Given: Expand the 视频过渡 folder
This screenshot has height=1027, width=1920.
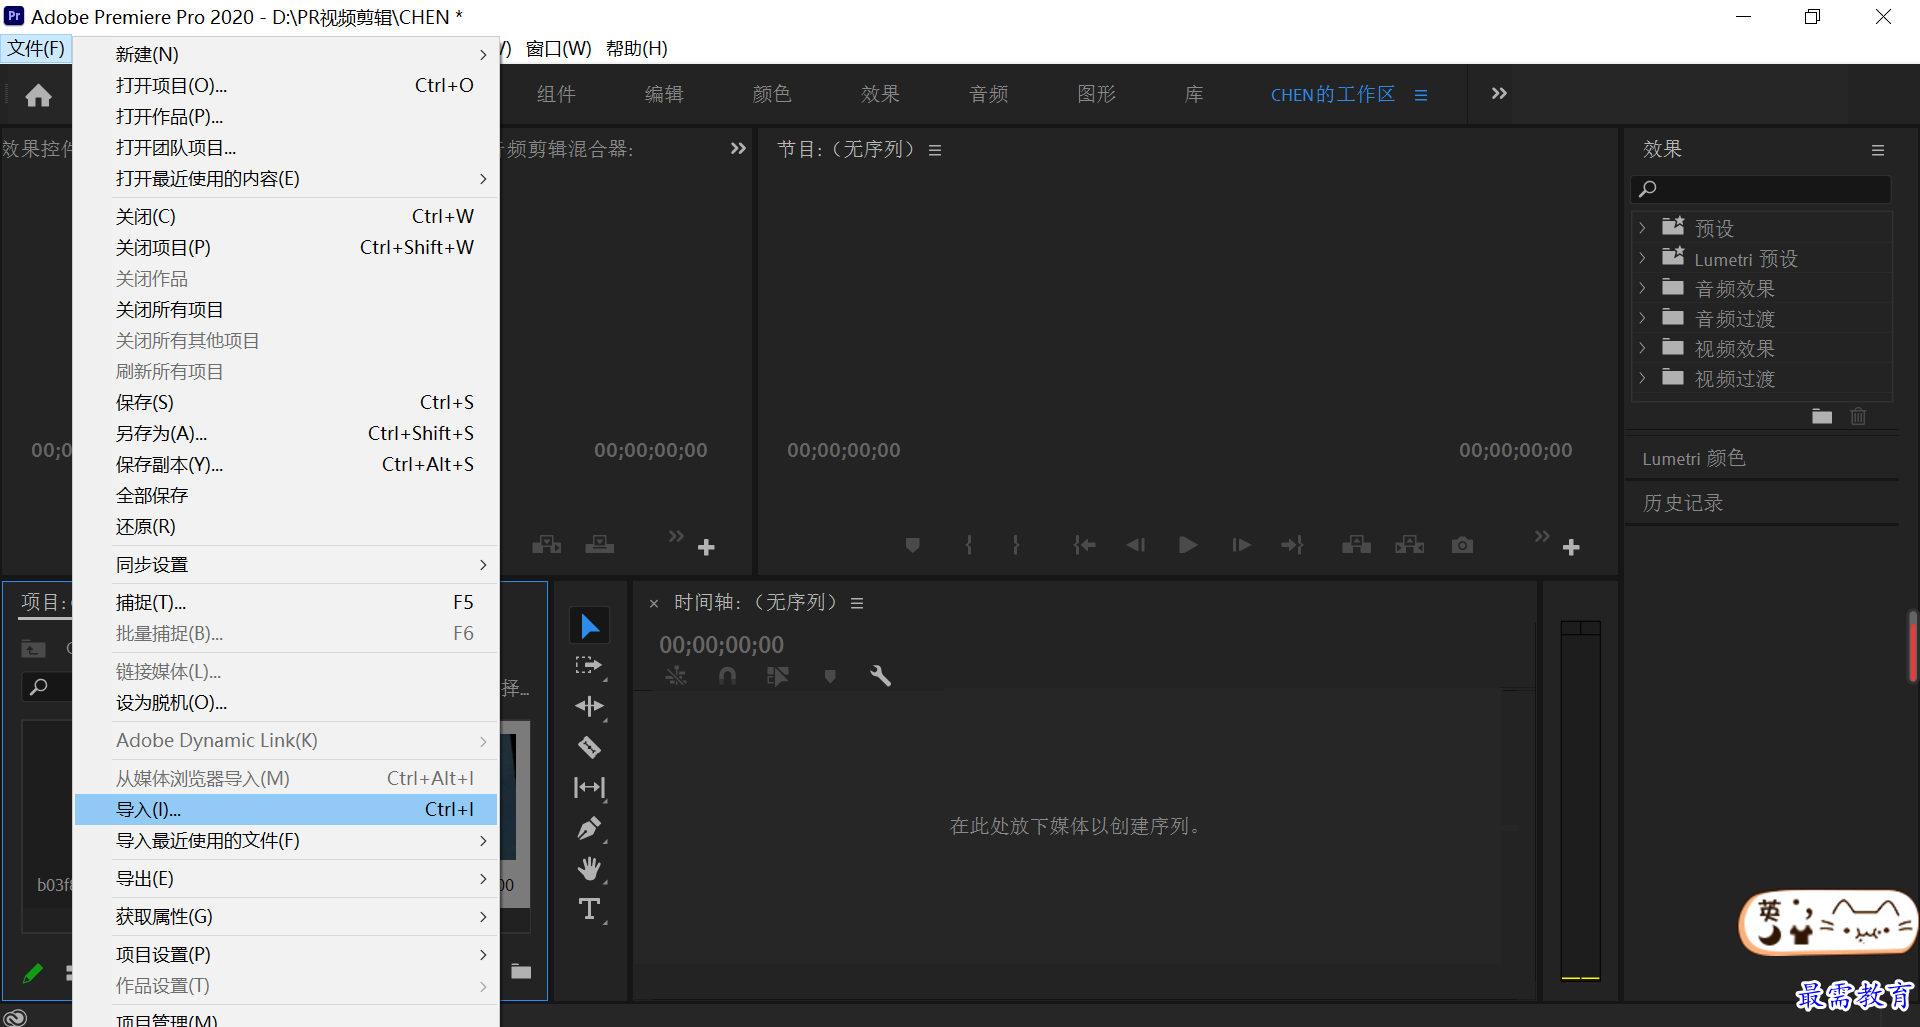Looking at the screenshot, I should click(1642, 378).
